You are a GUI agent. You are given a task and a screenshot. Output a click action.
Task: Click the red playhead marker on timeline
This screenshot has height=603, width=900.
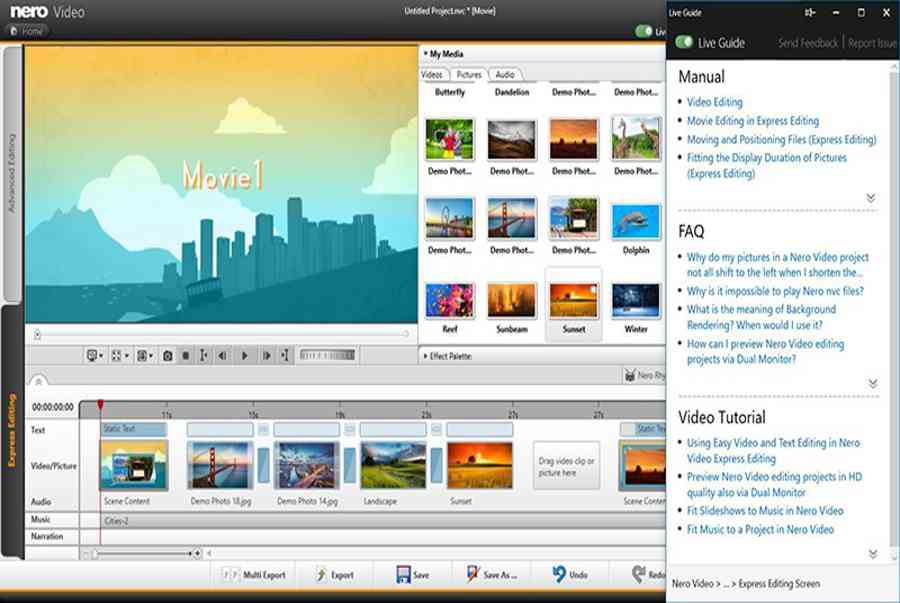(x=100, y=405)
